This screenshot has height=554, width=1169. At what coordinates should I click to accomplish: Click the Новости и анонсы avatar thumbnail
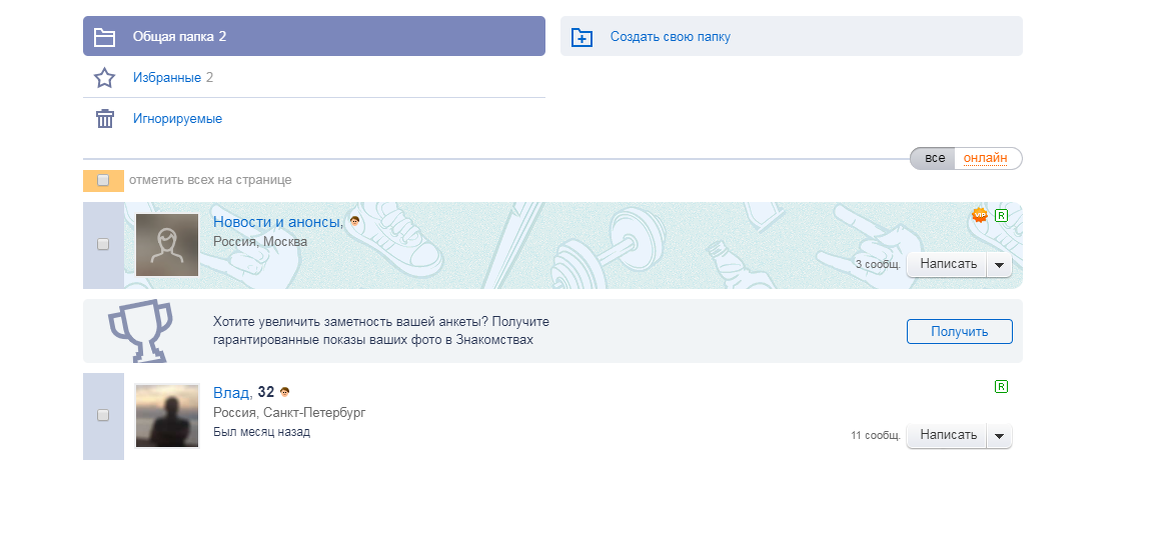point(167,245)
